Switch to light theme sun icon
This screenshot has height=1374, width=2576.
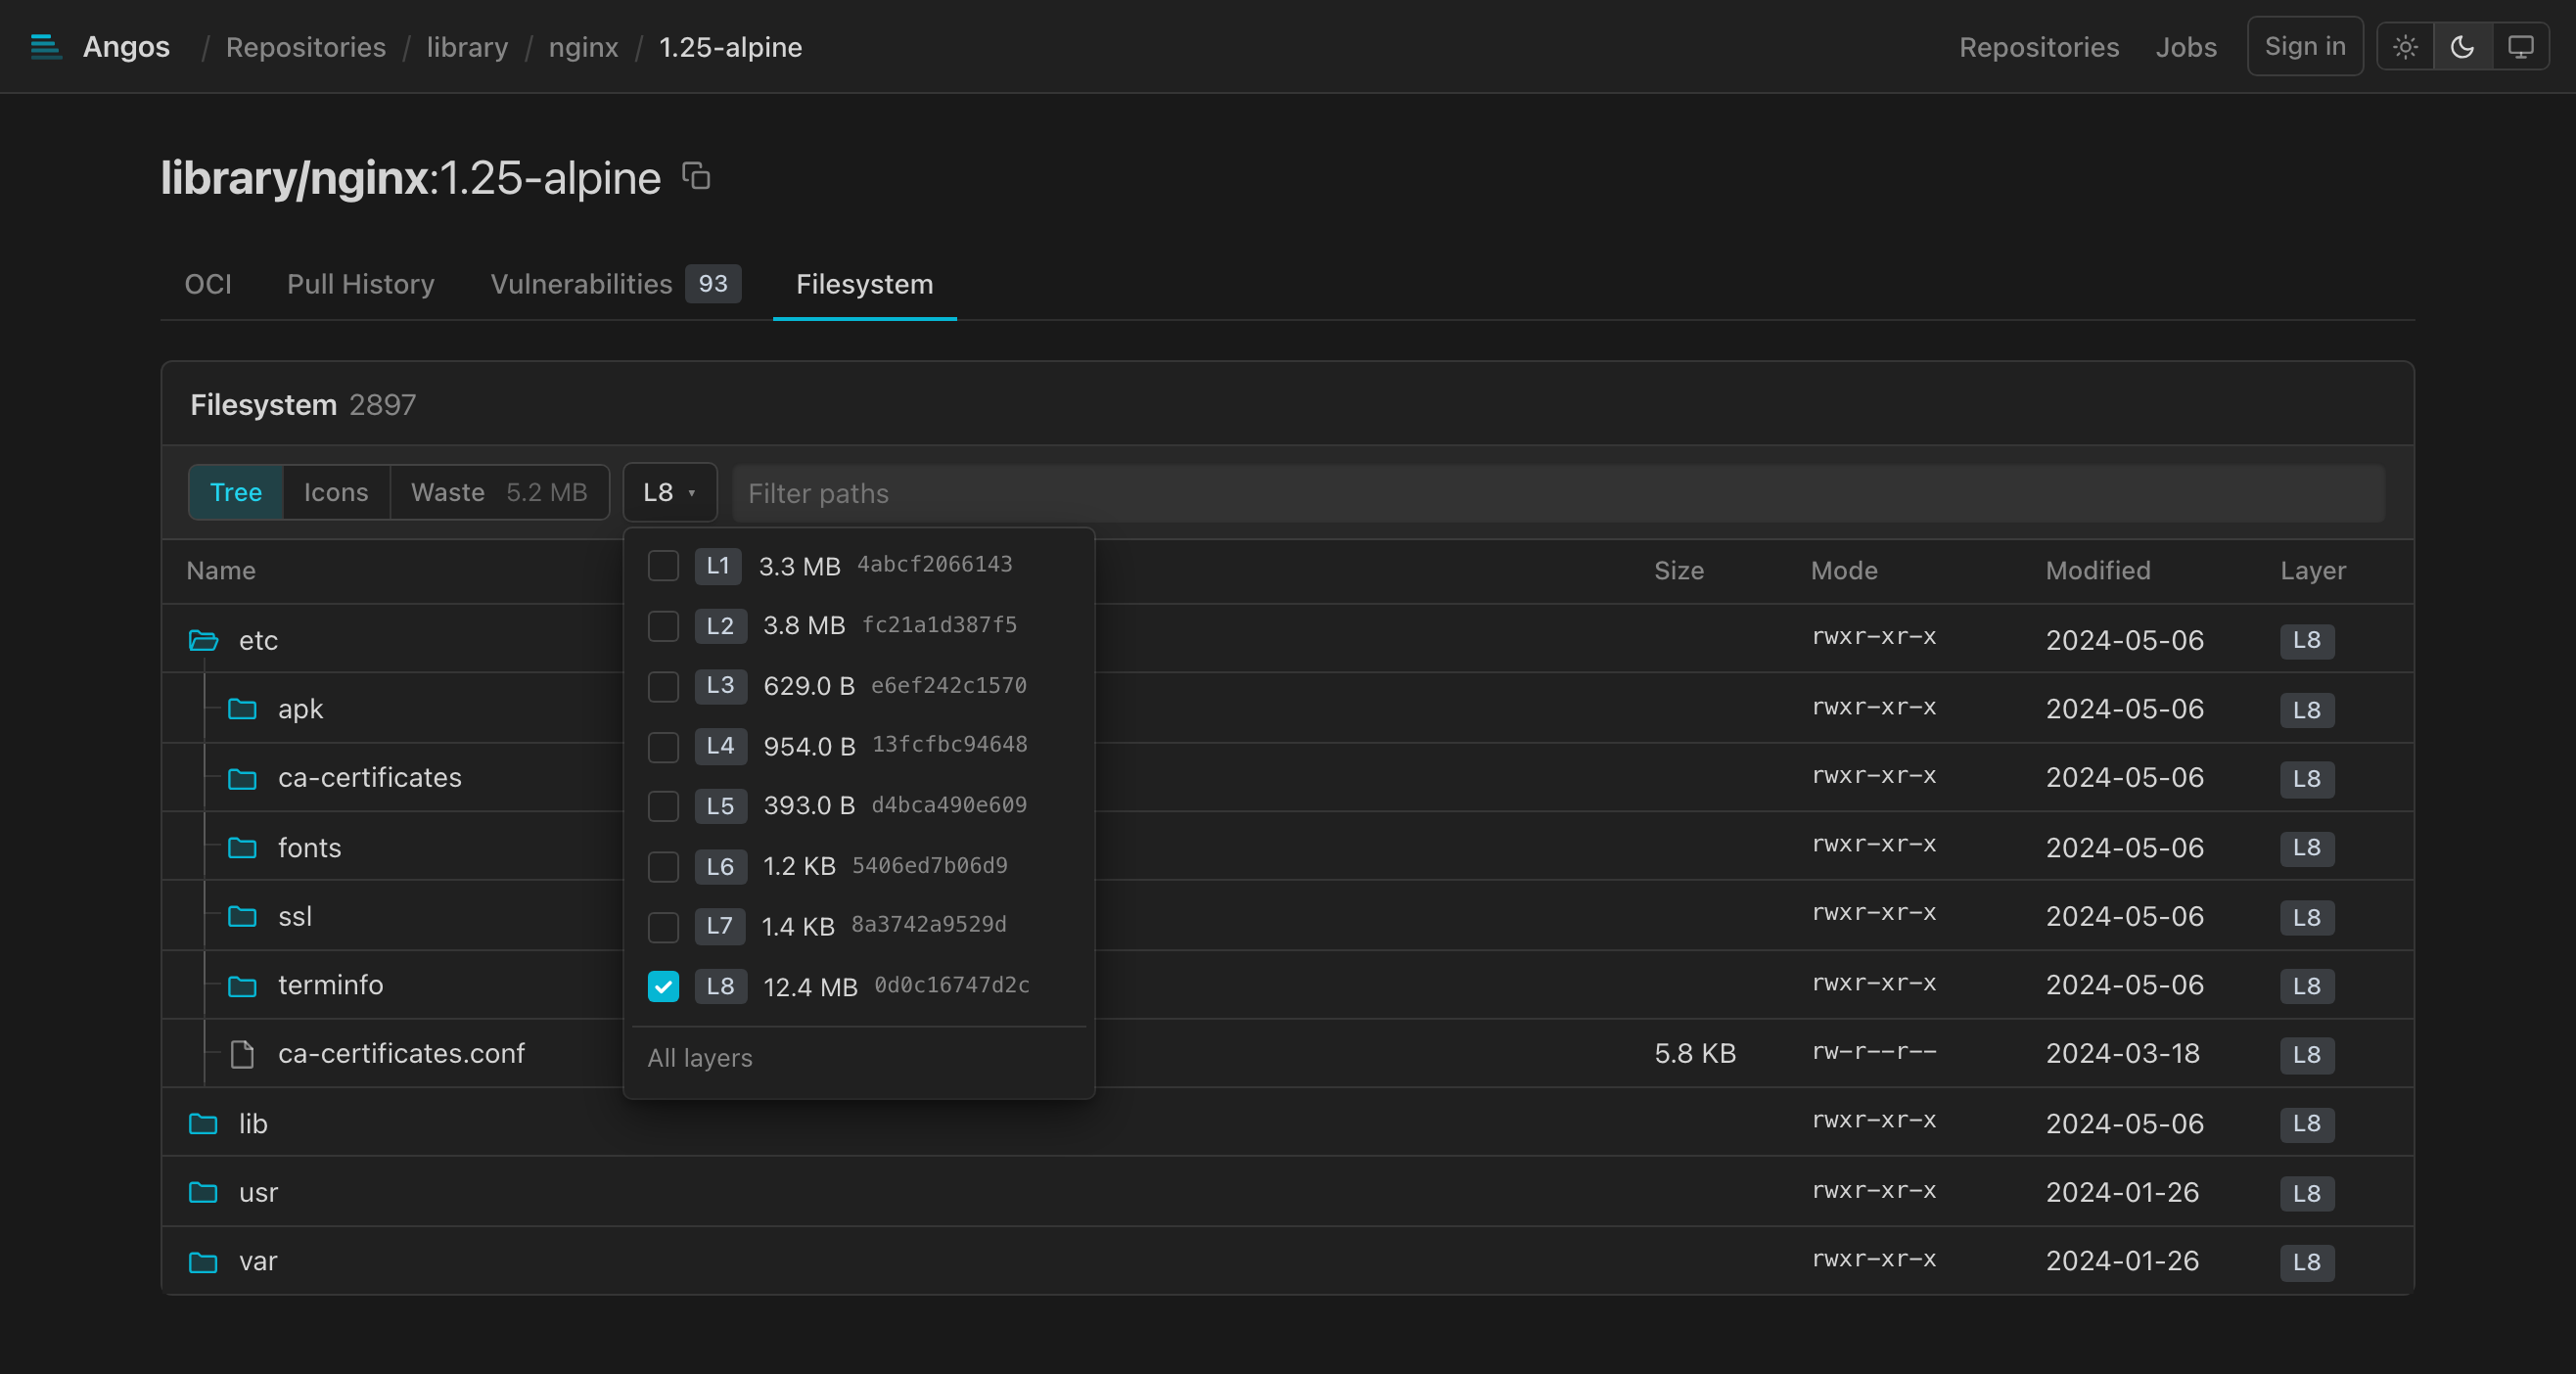tap(2405, 47)
